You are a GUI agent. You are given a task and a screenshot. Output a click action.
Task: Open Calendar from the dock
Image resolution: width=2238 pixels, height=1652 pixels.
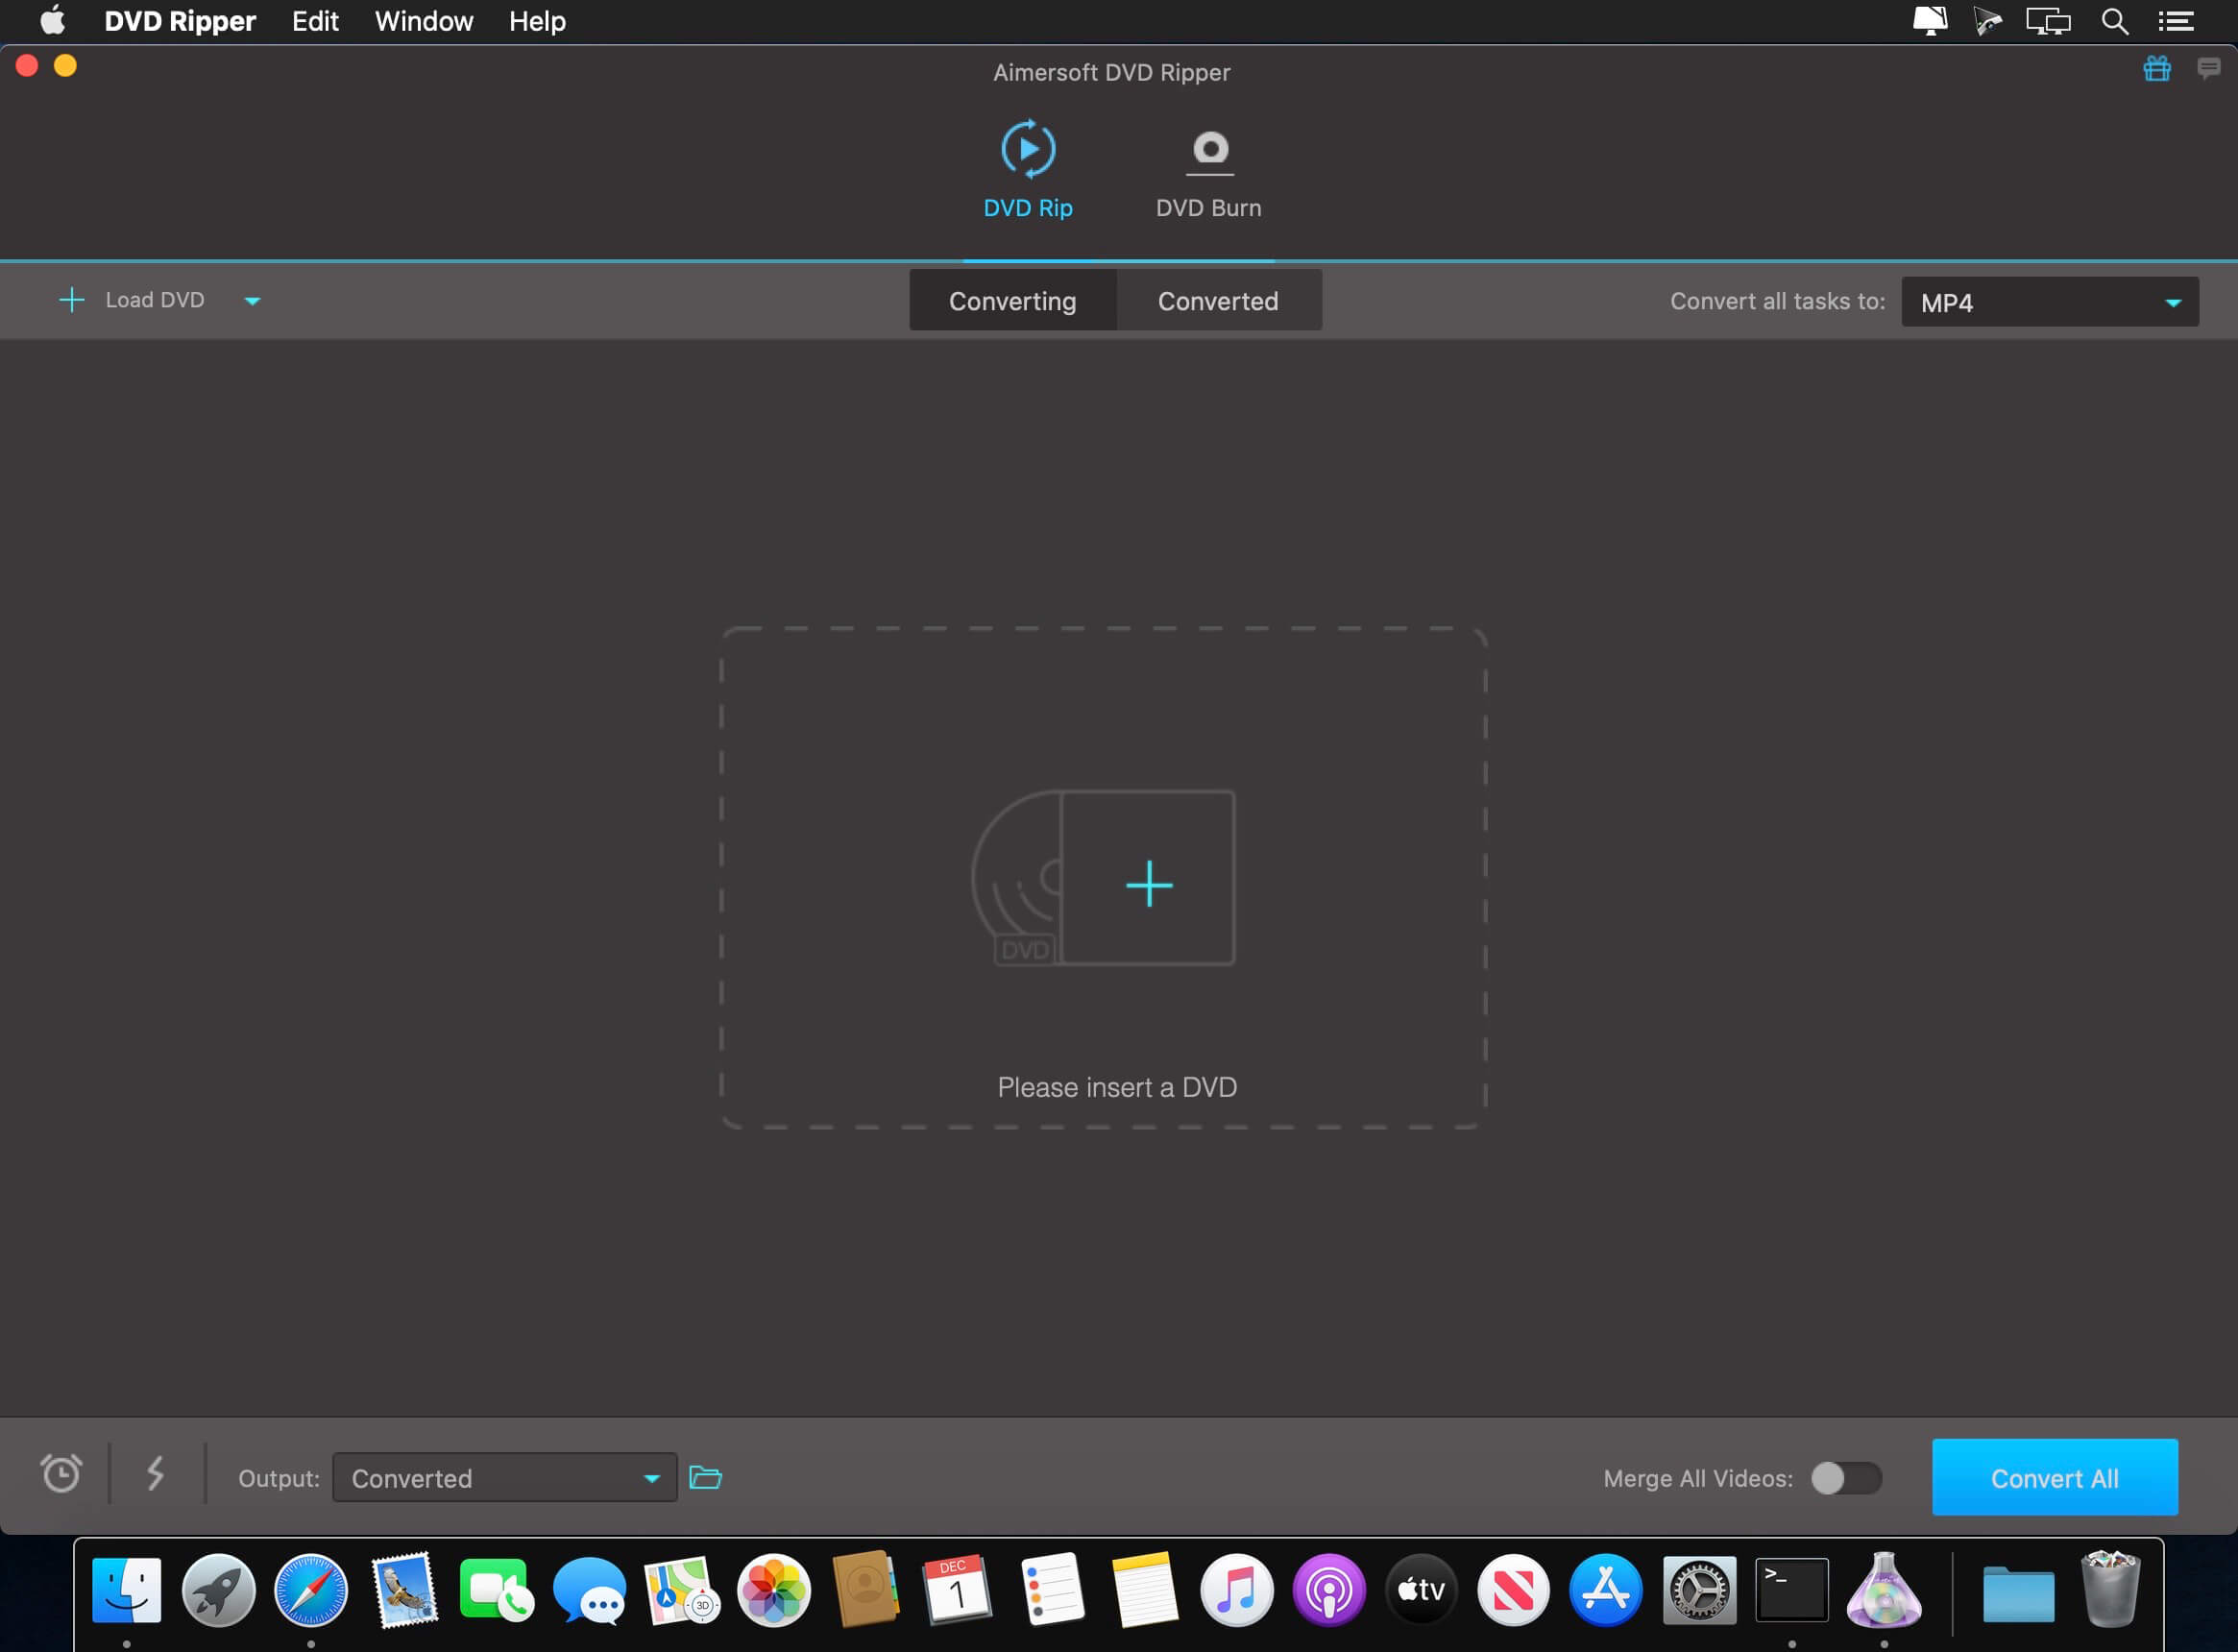pos(958,1590)
